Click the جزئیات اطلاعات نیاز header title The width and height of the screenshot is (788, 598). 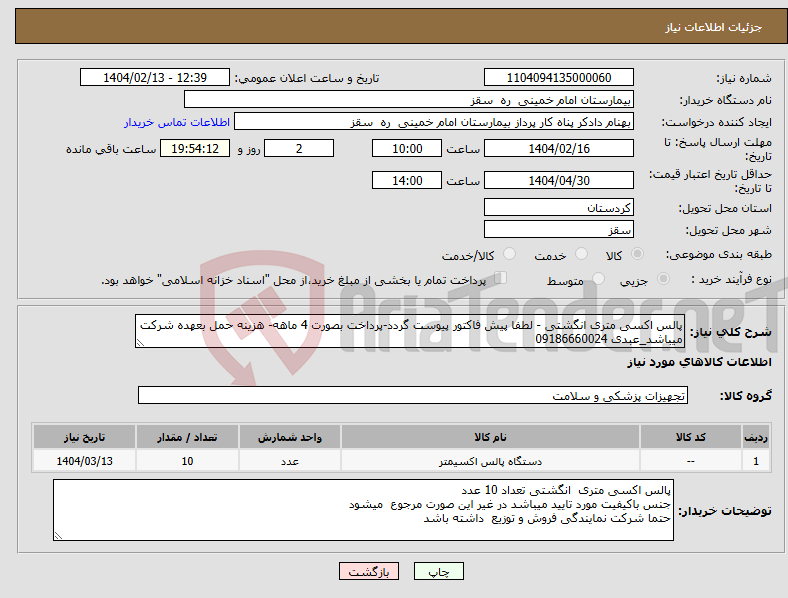tap(714, 27)
